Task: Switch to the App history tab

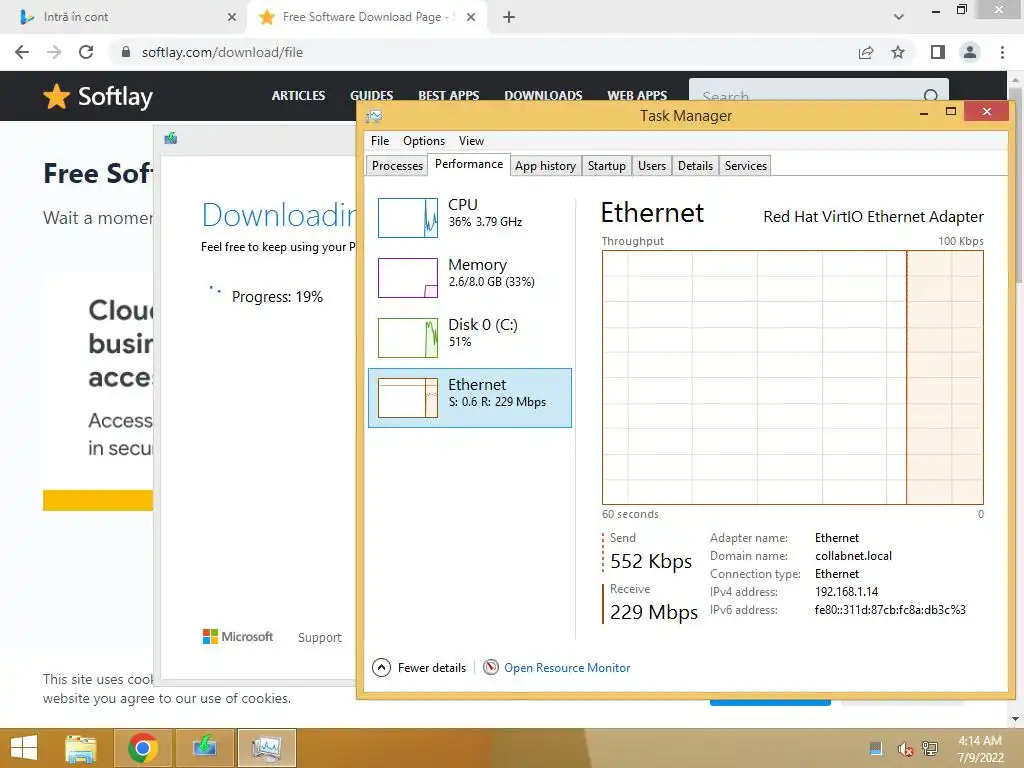Action: point(545,166)
